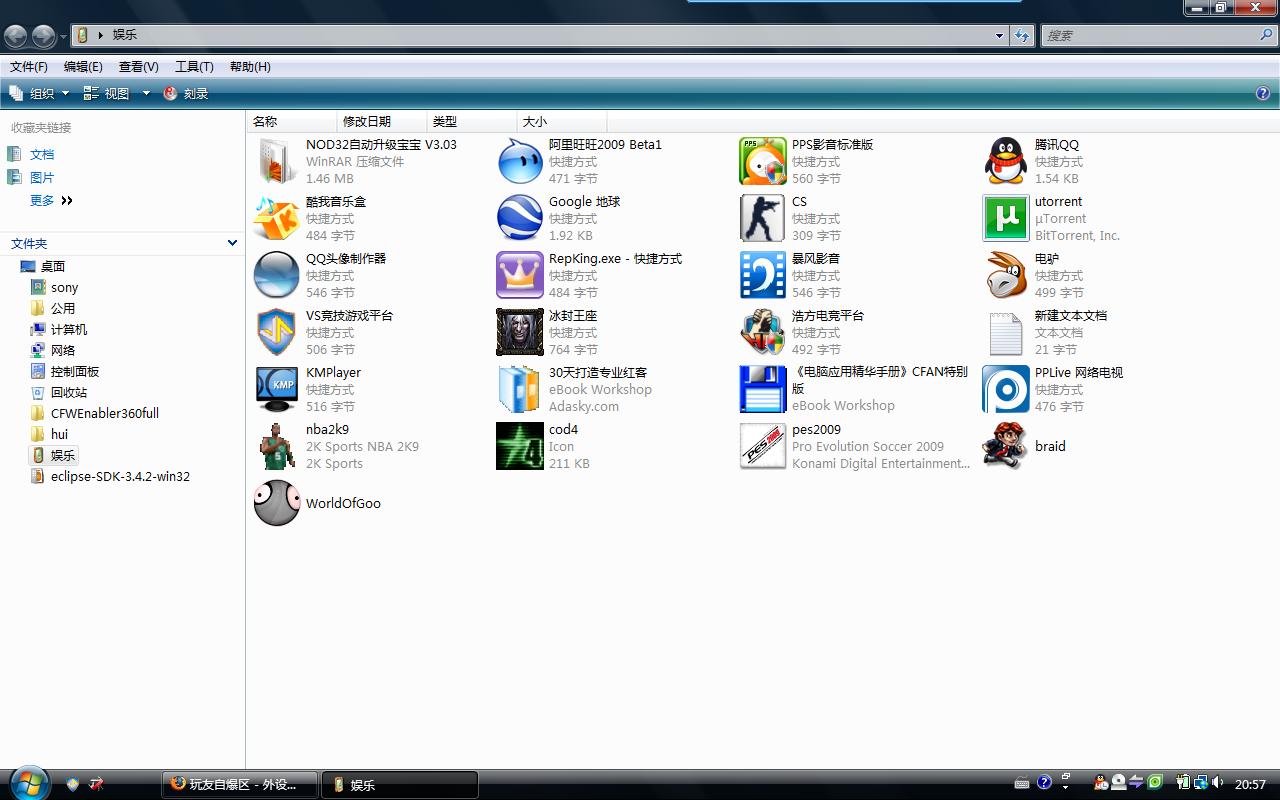This screenshot has width=1280, height=800.
Task: Open the PPS影音标准版 shortcut icon
Action: click(763, 161)
